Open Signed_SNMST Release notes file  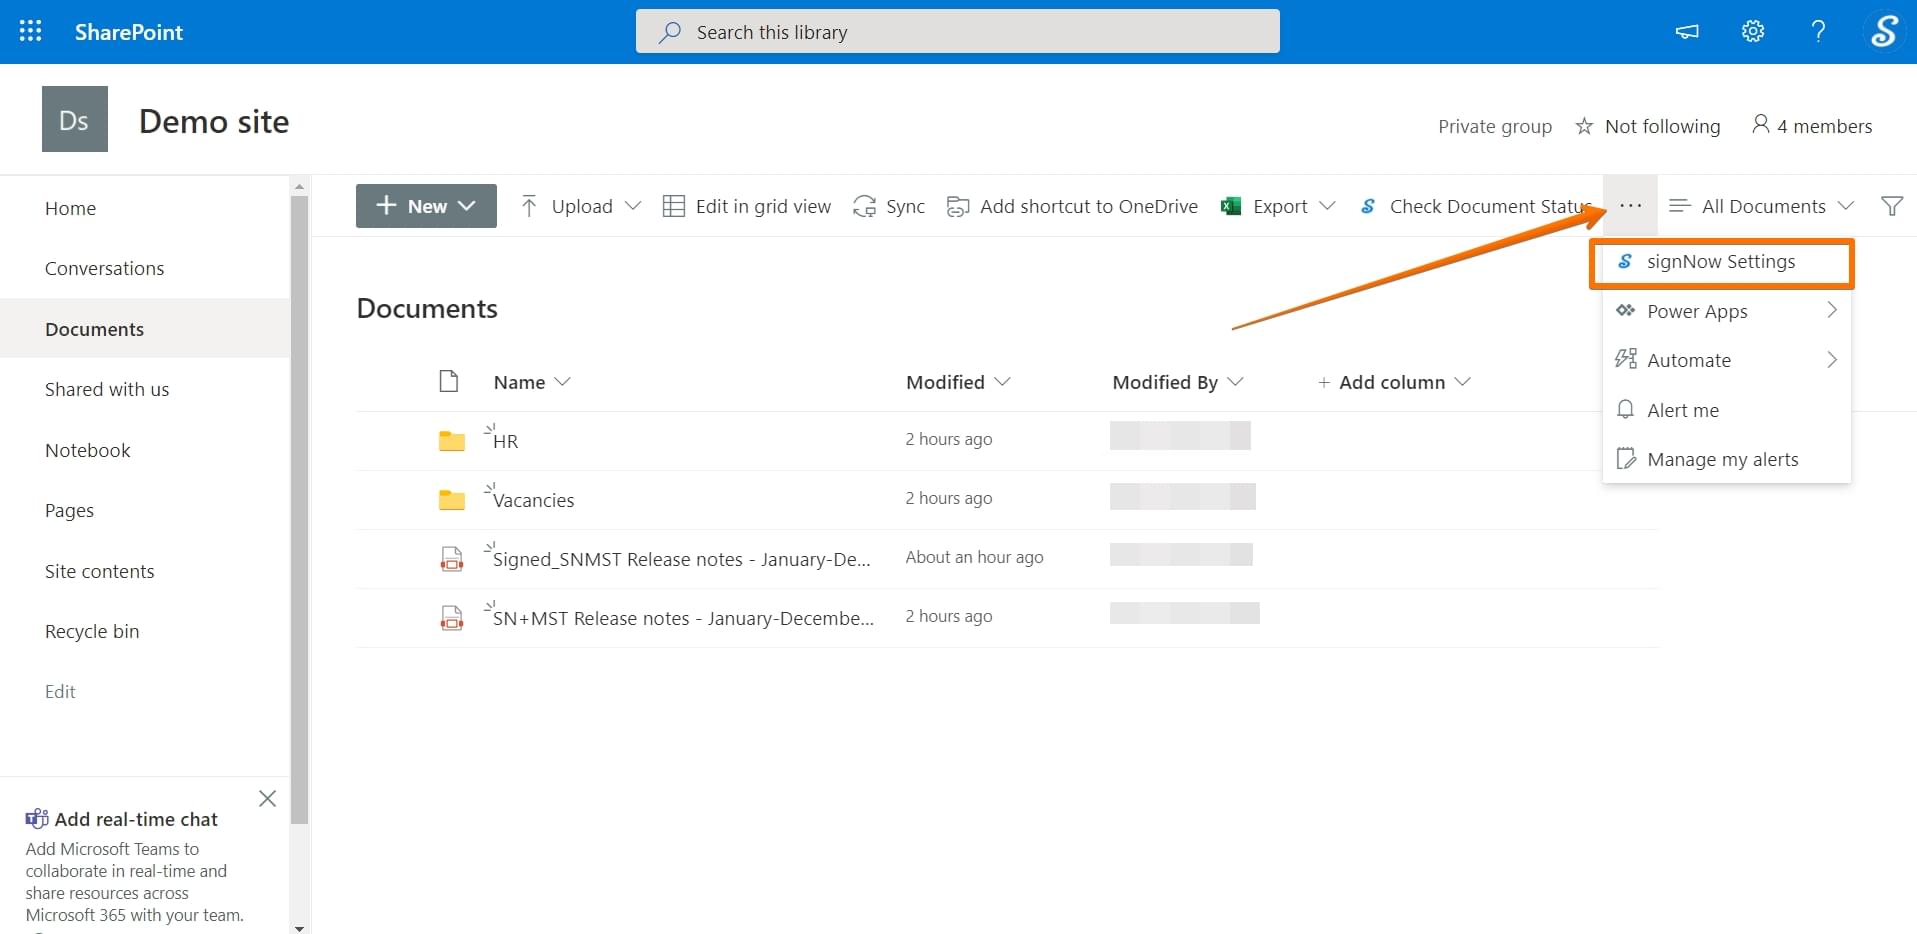[x=681, y=559]
